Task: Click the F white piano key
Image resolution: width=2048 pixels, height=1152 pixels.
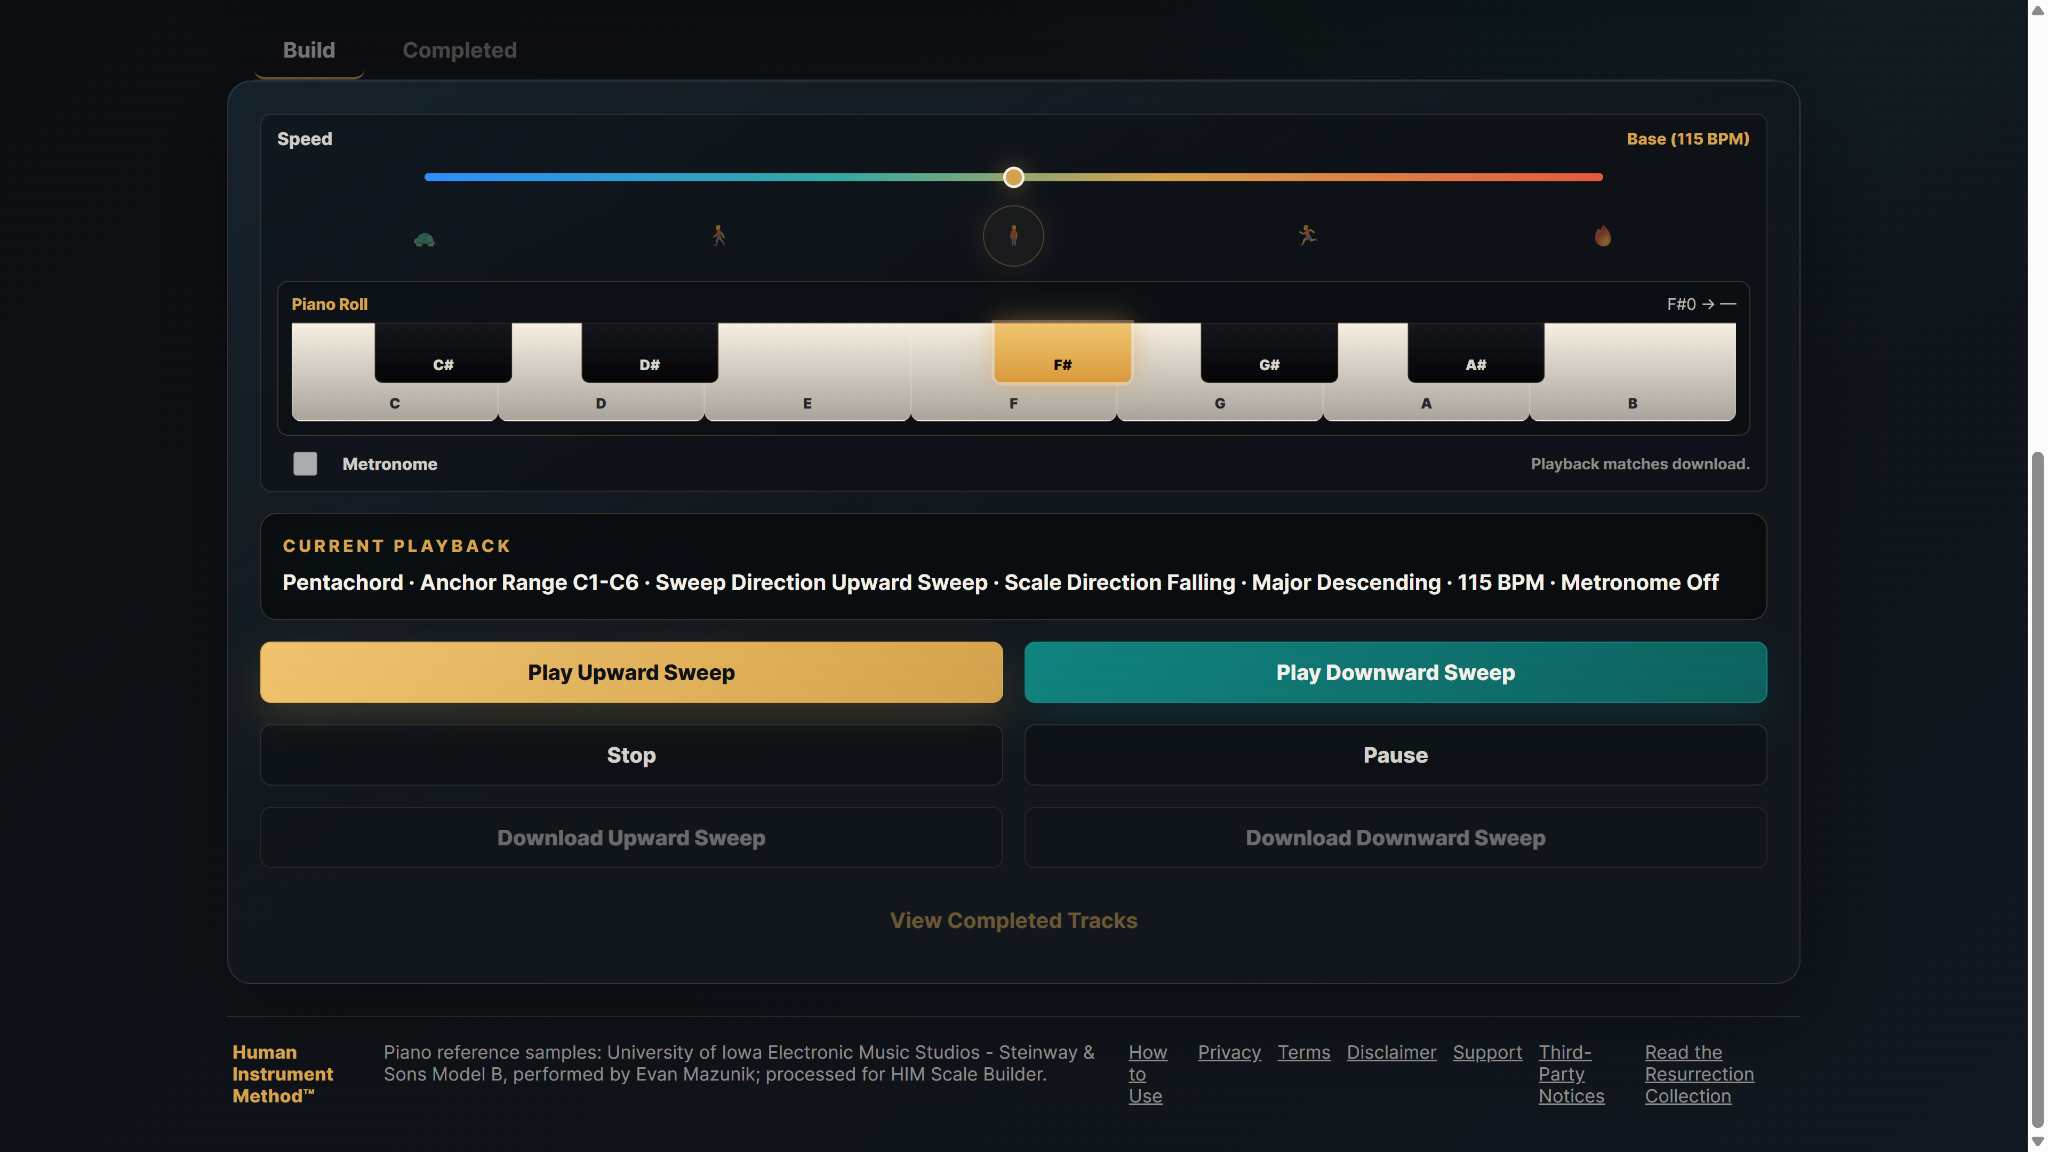Action: coord(1013,403)
